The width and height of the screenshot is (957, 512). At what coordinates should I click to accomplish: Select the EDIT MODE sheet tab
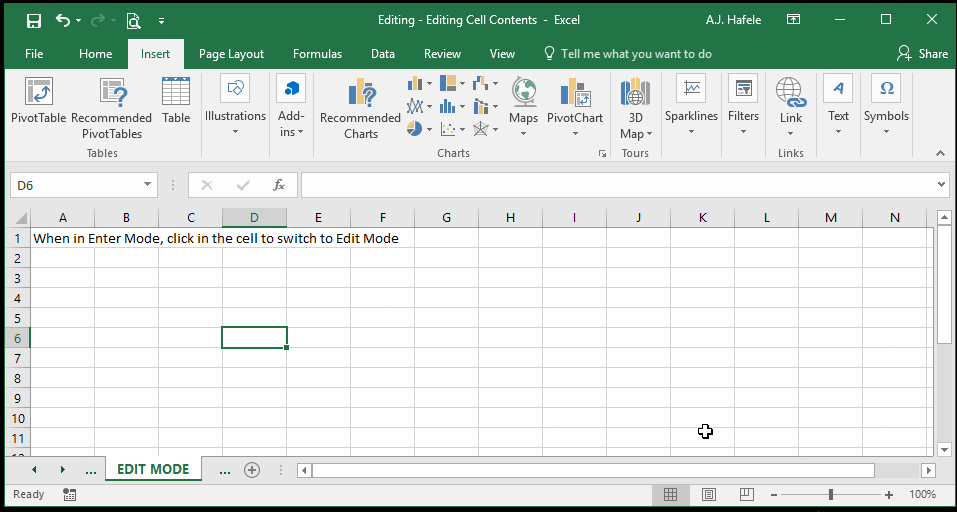(153, 469)
